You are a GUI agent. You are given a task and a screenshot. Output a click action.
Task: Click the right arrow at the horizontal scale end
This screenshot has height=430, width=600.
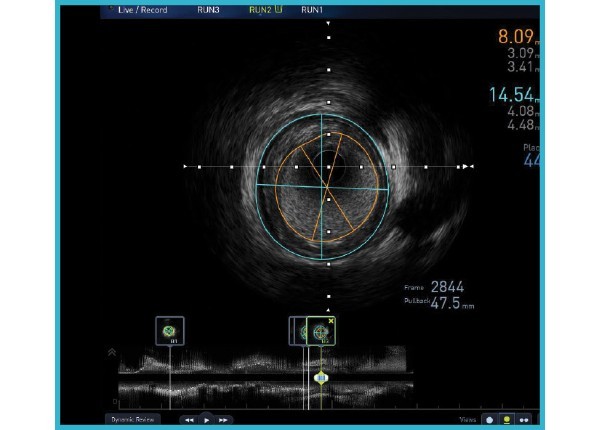click(x=465, y=166)
